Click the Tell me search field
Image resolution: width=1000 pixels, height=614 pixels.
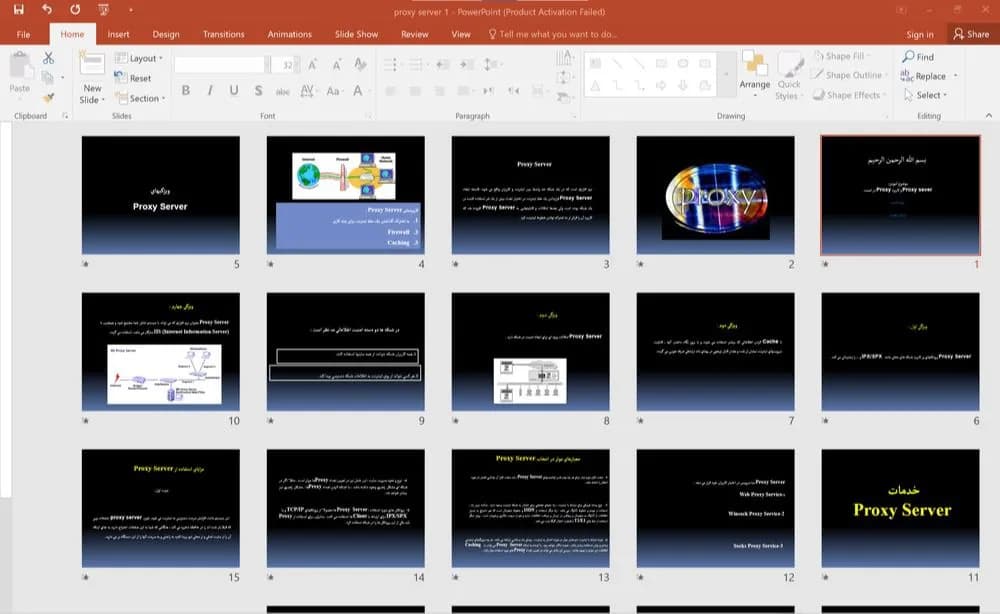tap(552, 34)
